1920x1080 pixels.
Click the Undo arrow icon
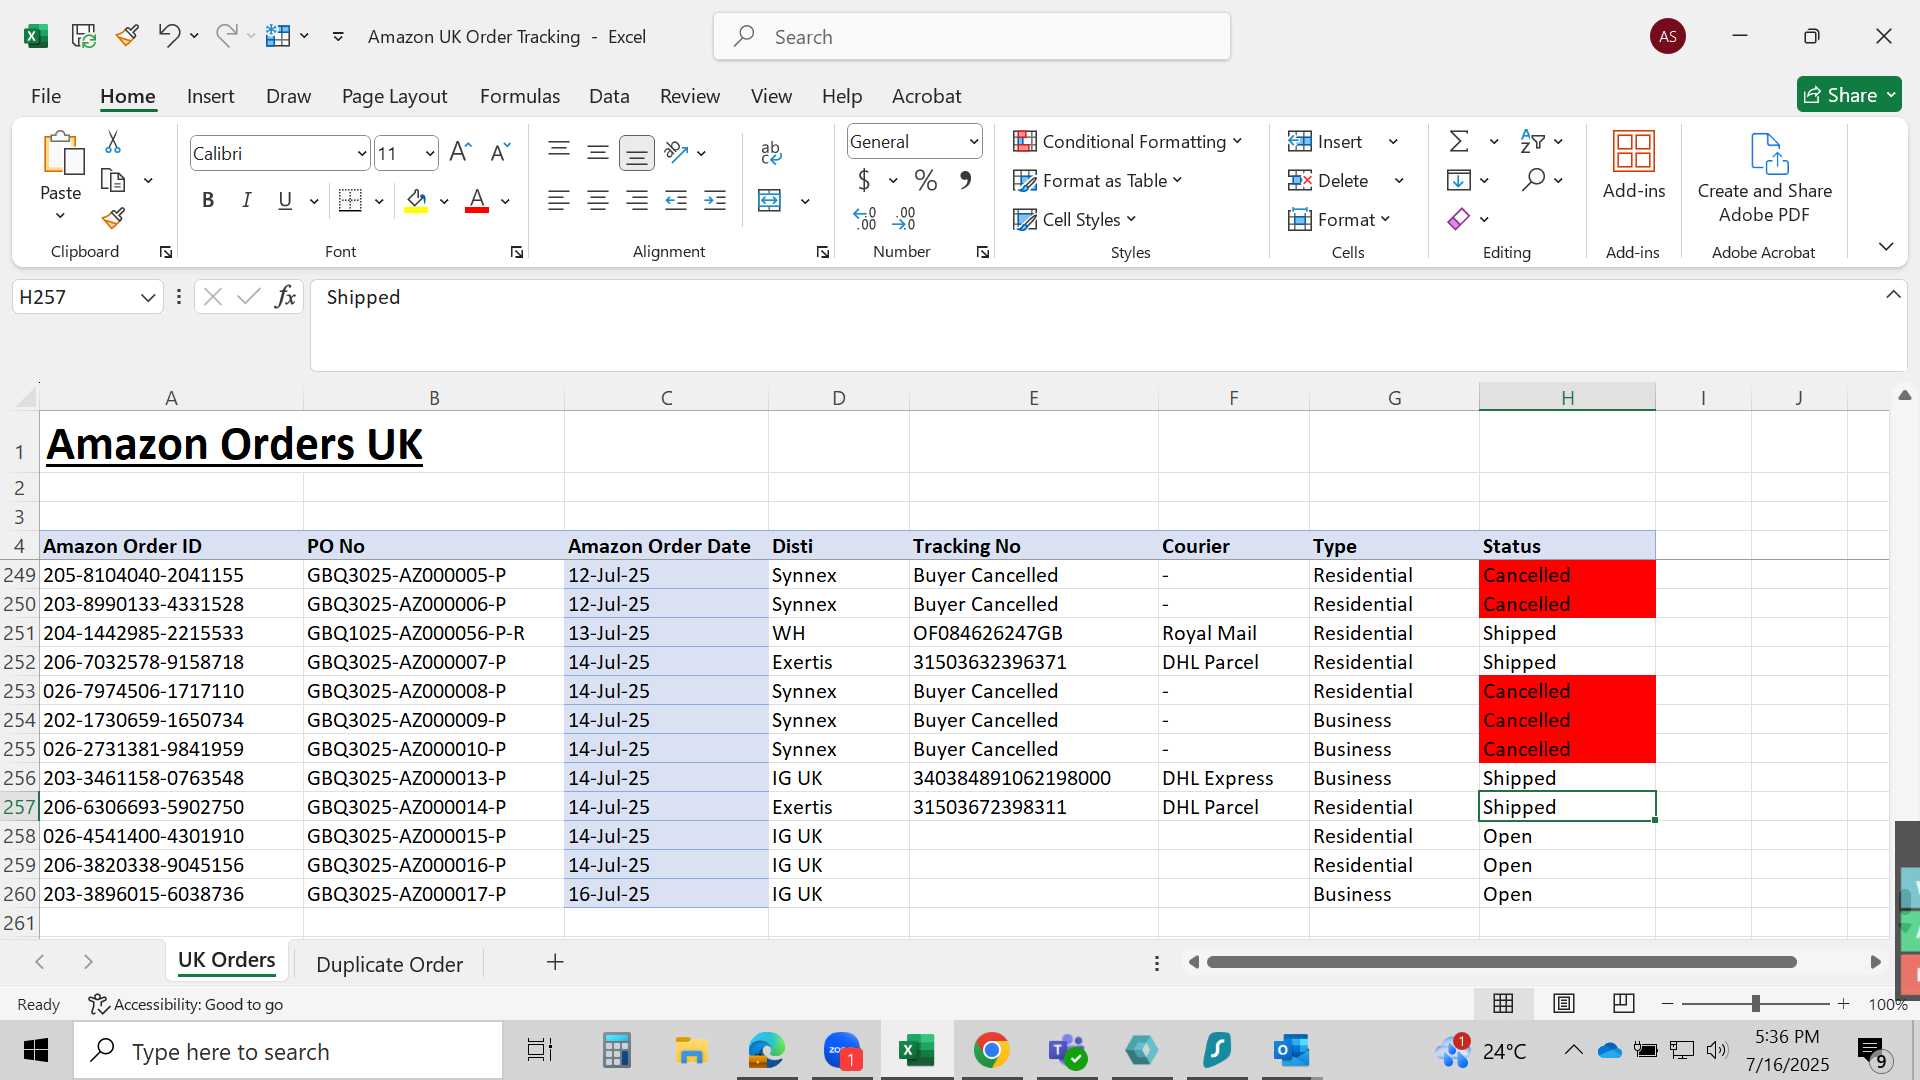pyautogui.click(x=168, y=36)
